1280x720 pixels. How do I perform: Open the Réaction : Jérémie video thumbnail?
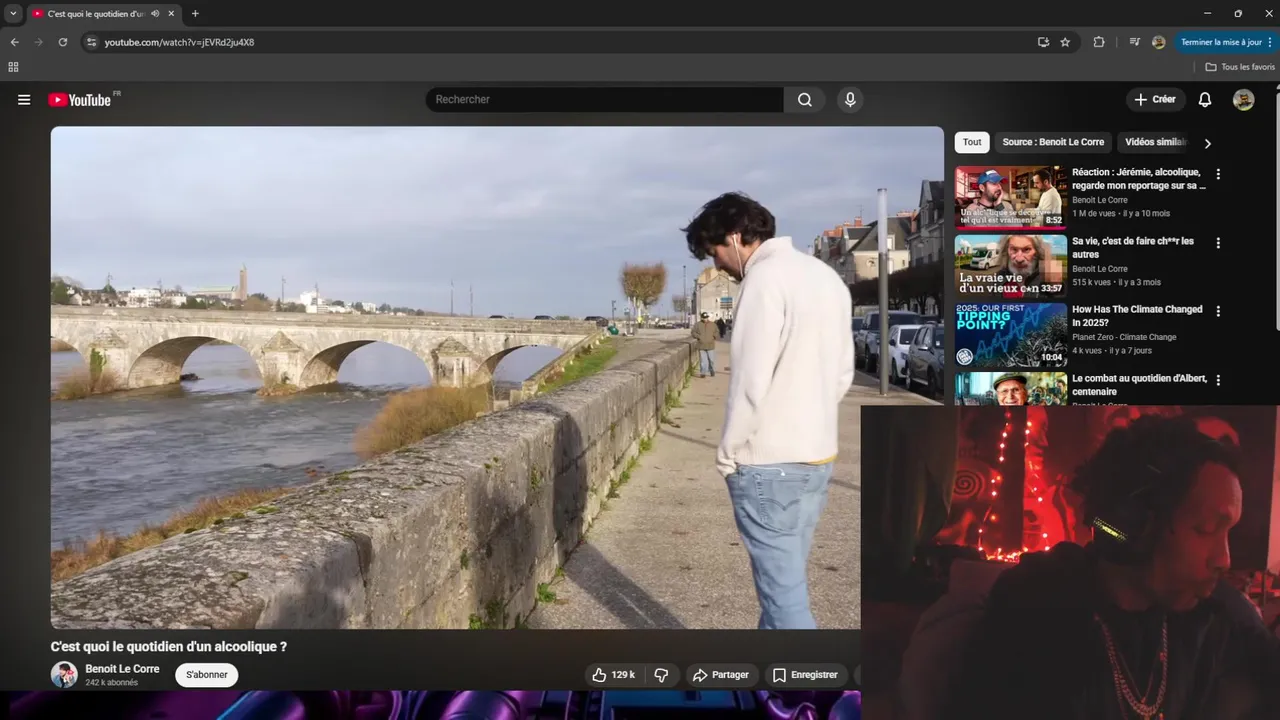click(1011, 197)
